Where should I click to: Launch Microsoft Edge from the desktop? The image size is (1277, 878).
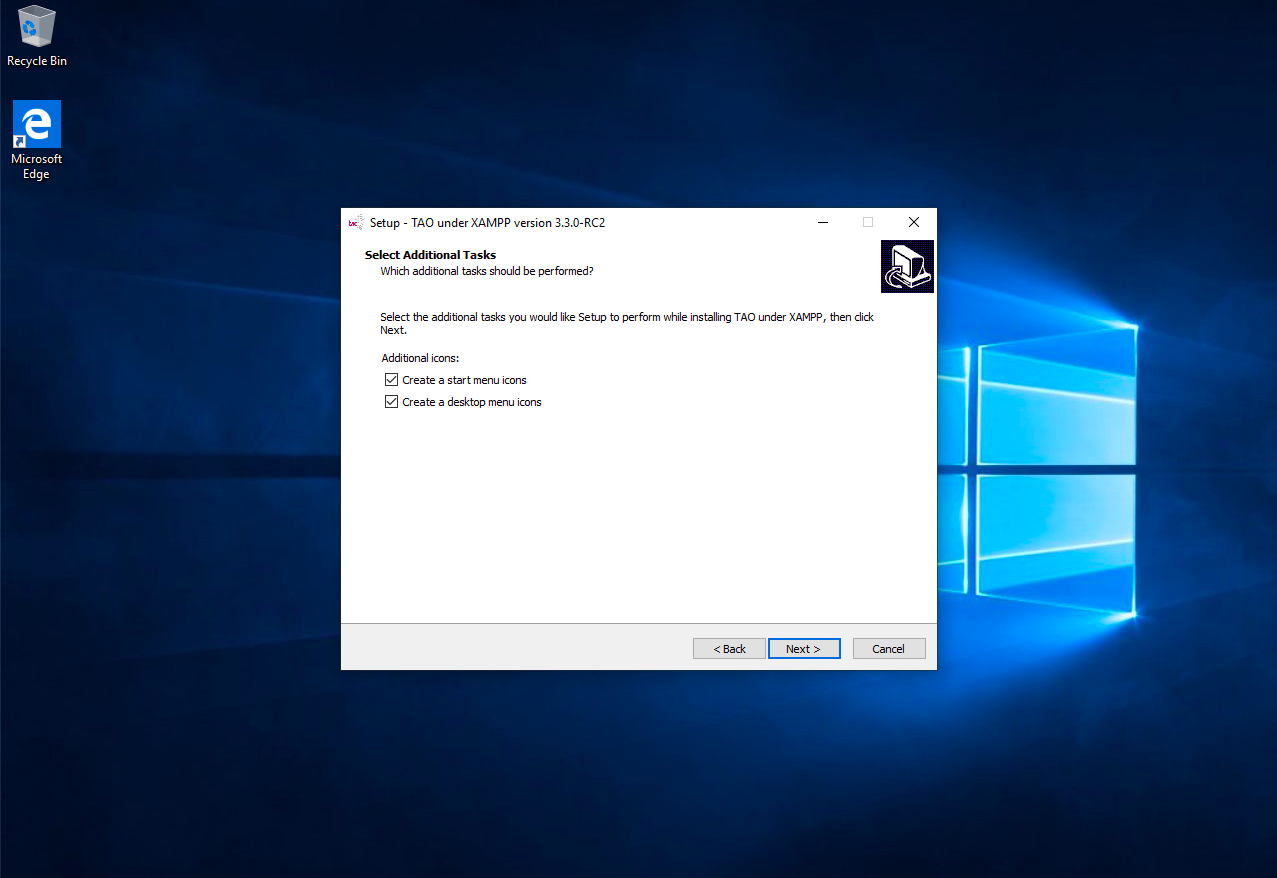pos(36,122)
